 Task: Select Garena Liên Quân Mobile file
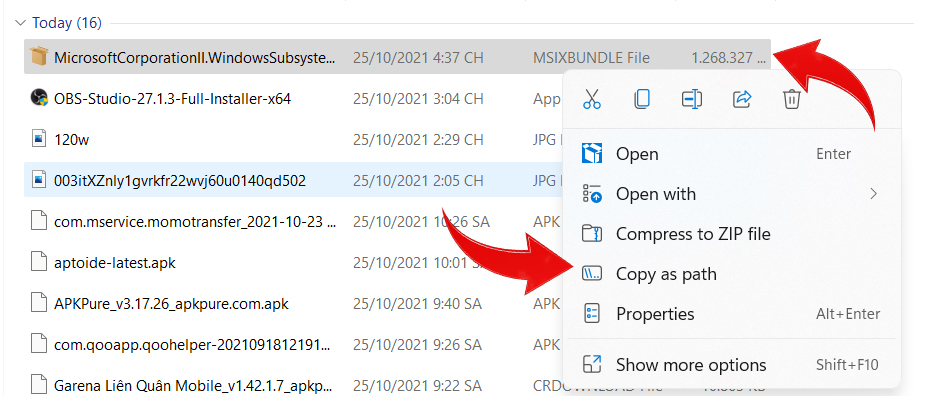(194, 386)
